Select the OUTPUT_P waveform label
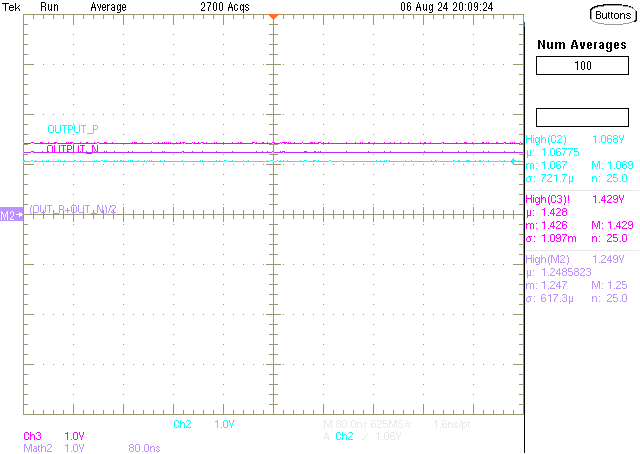This screenshot has width=640, height=454. pyautogui.click(x=73, y=130)
